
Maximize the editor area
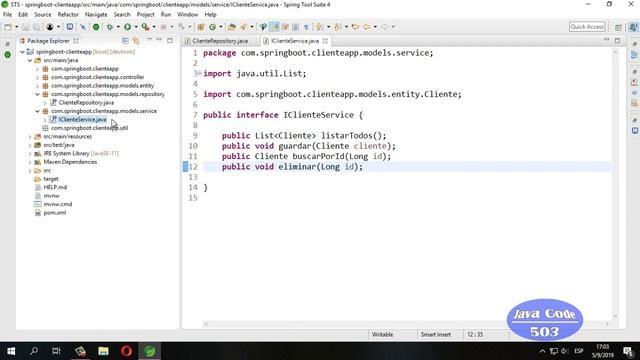[x=617, y=40]
